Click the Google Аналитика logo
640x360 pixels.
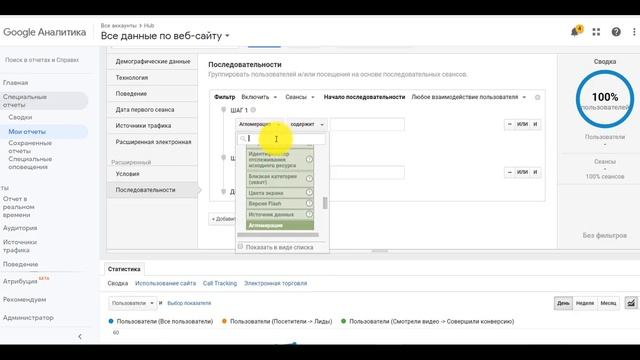44,32
